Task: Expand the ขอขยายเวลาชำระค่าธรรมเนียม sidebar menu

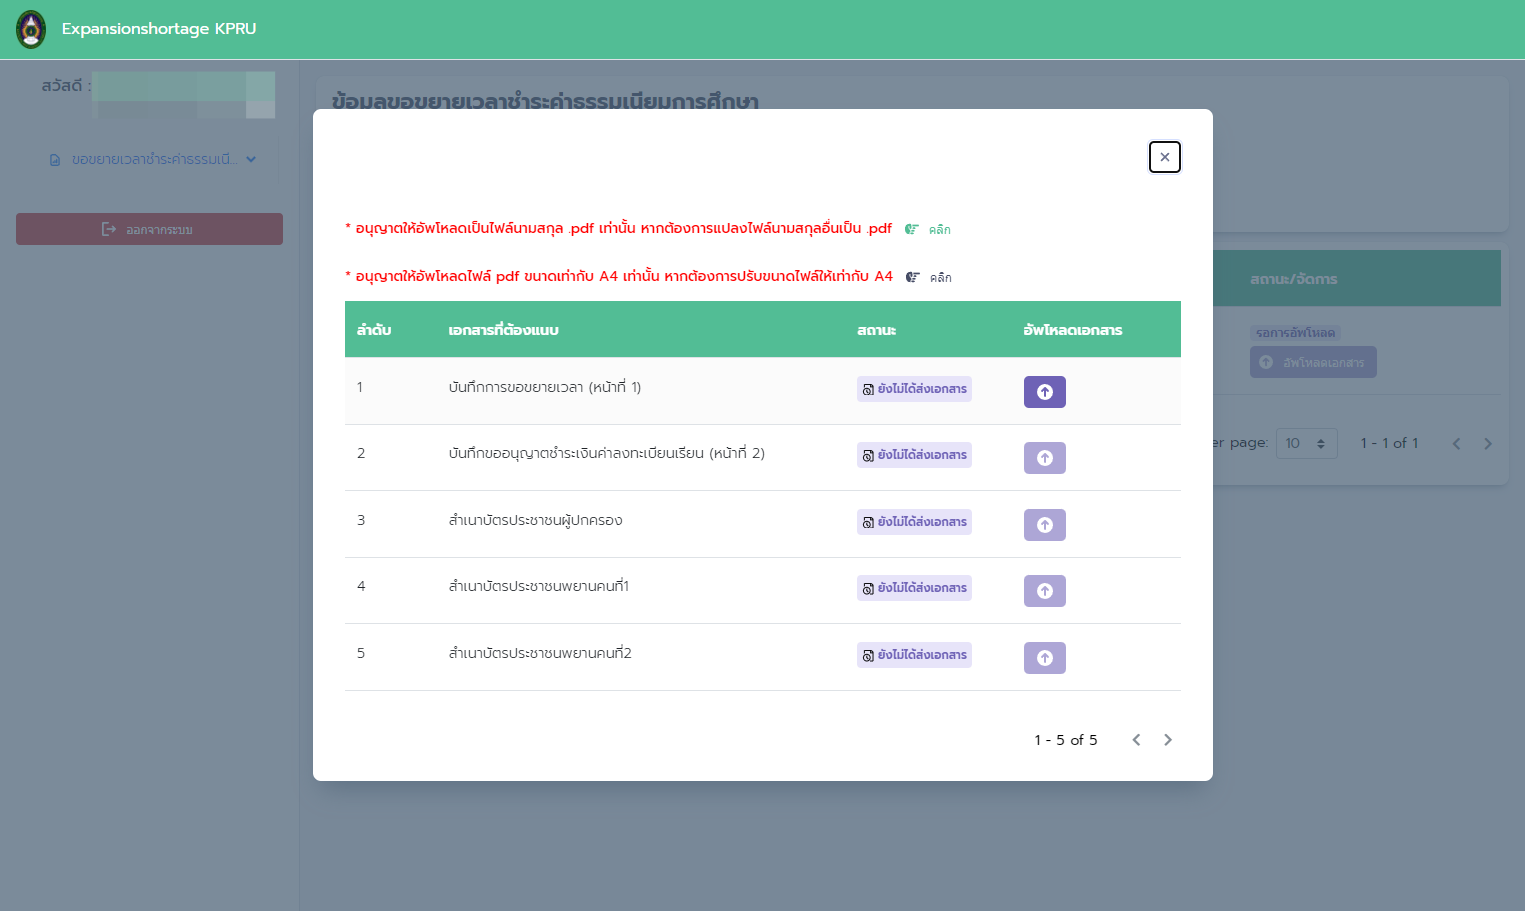Action: click(152, 159)
